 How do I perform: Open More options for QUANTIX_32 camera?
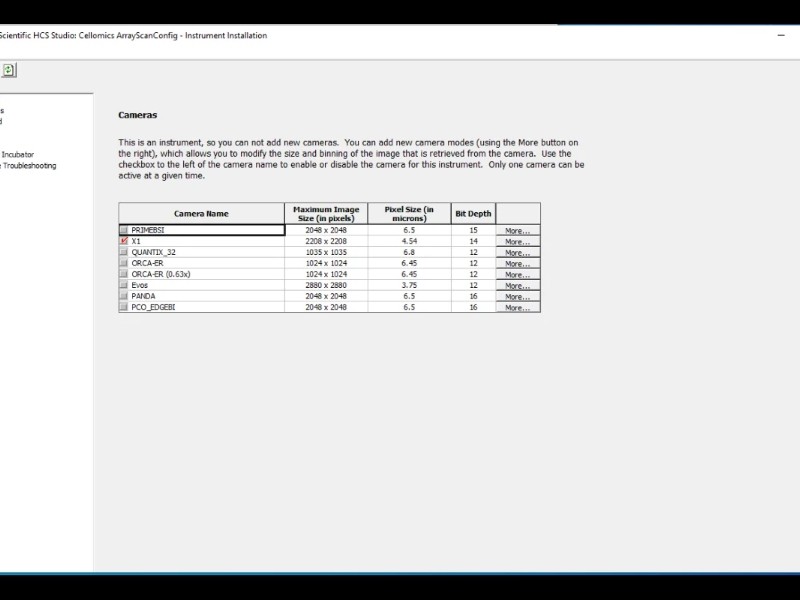[x=518, y=253]
